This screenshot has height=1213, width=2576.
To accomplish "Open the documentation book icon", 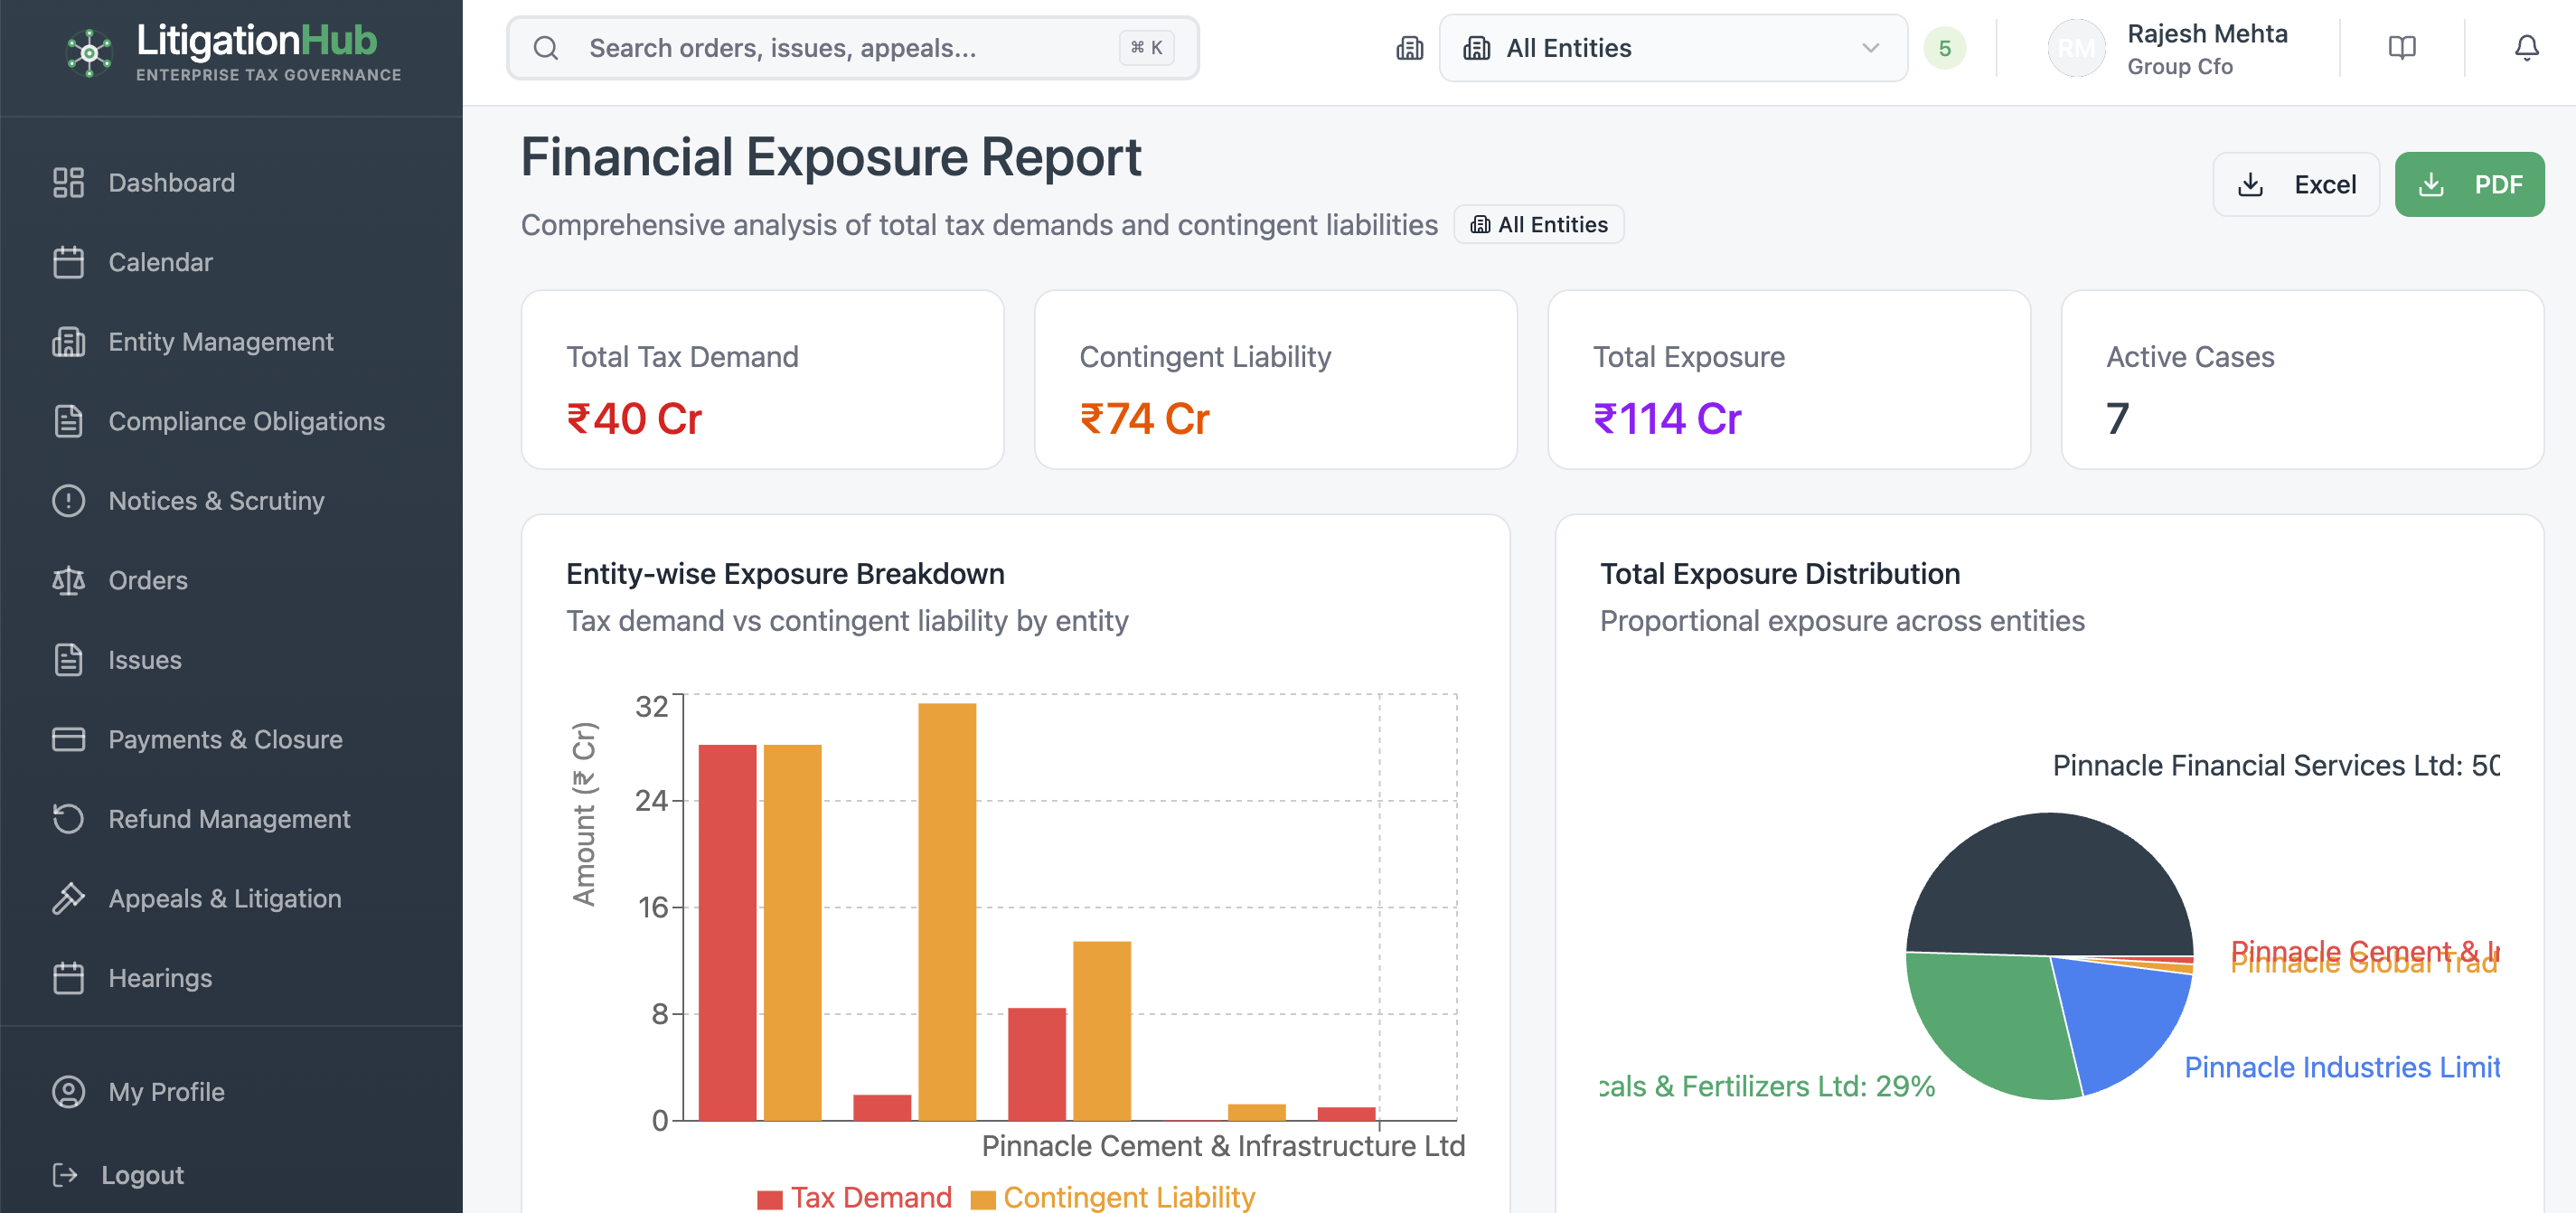I will tap(2402, 48).
